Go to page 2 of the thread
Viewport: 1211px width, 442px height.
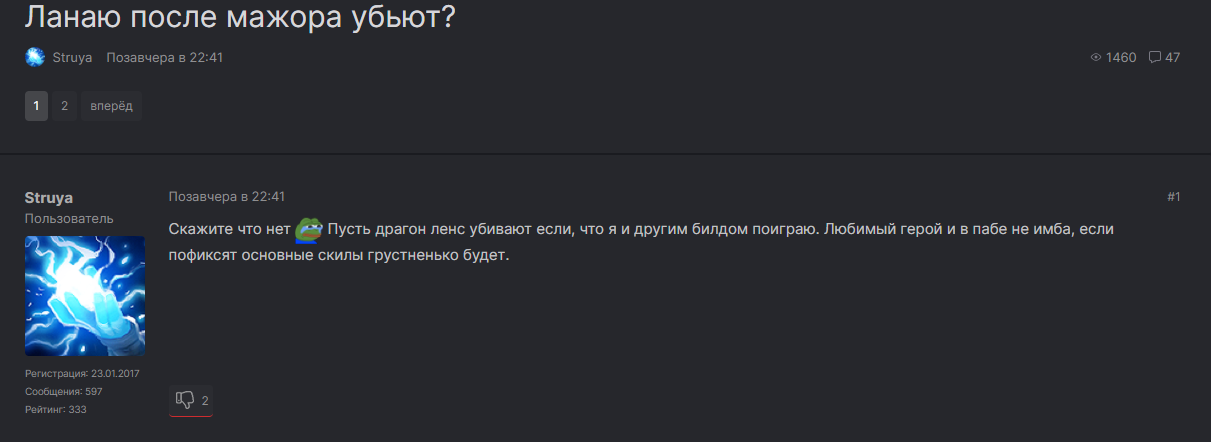[64, 106]
